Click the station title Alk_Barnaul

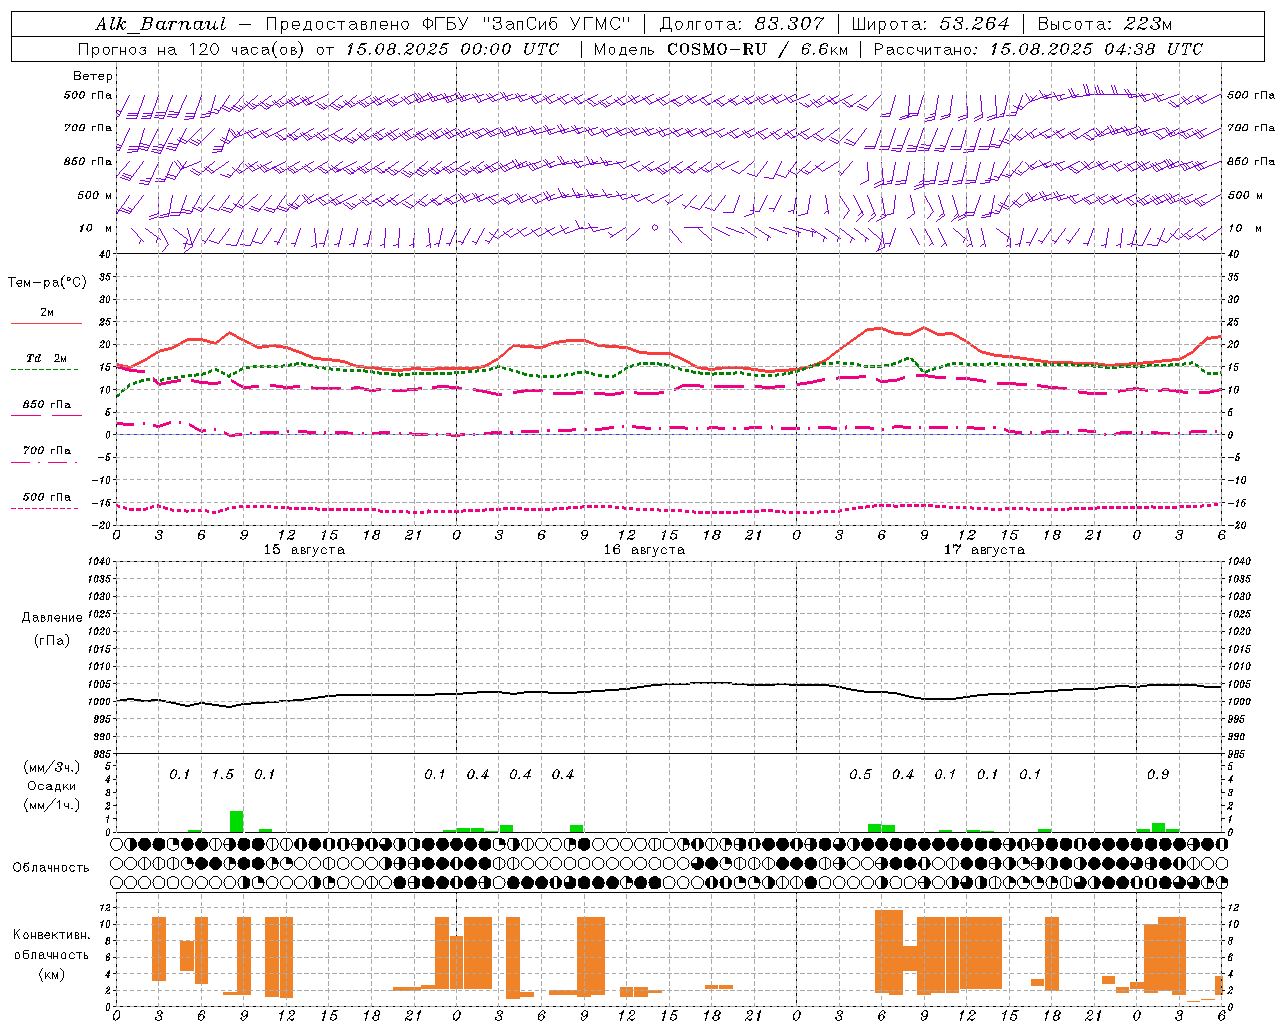point(161,24)
